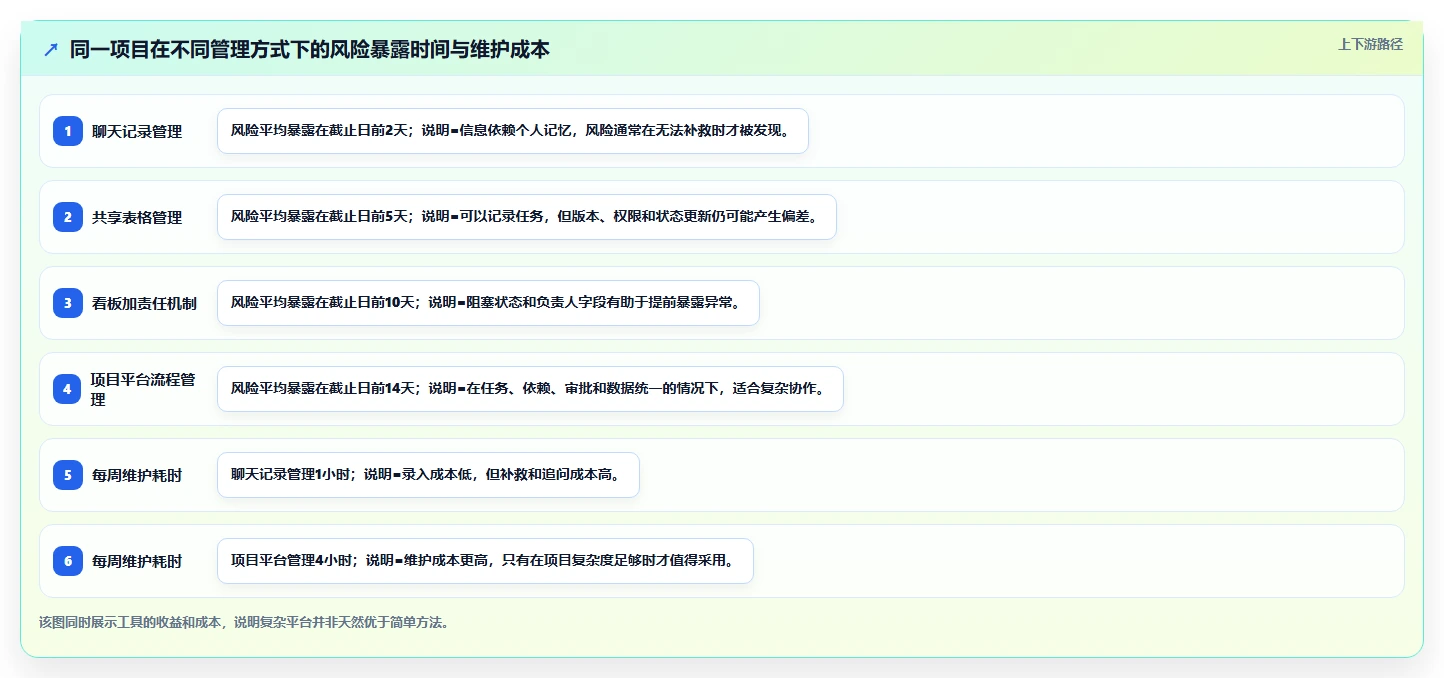1444x678 pixels.
Task: Click the number 6 badge
Action: coord(68,561)
